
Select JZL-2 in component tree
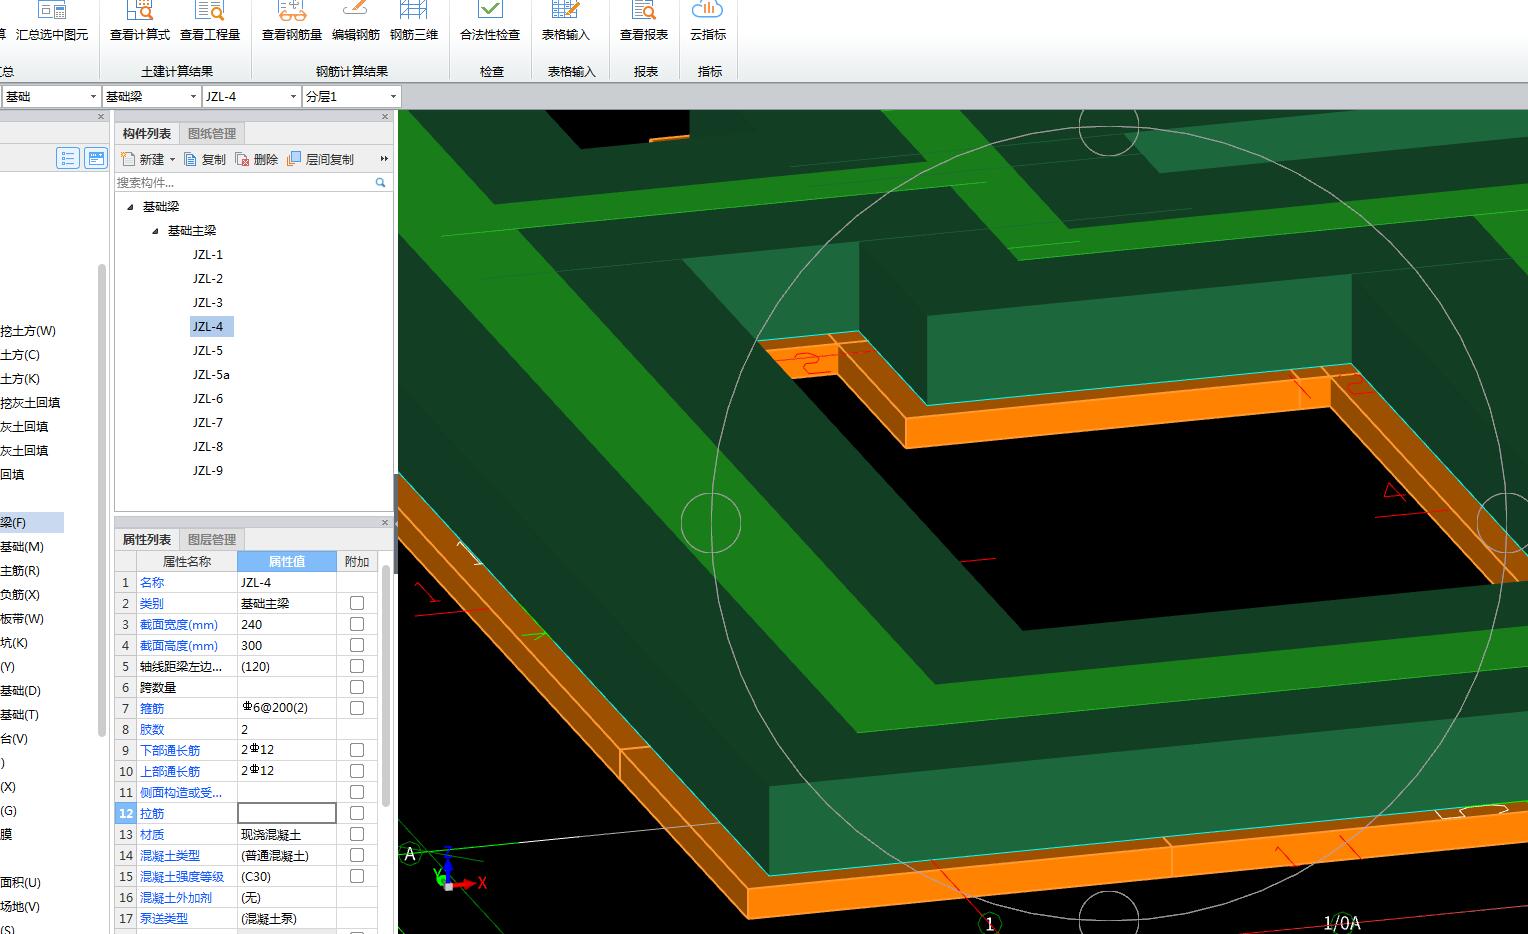208,279
